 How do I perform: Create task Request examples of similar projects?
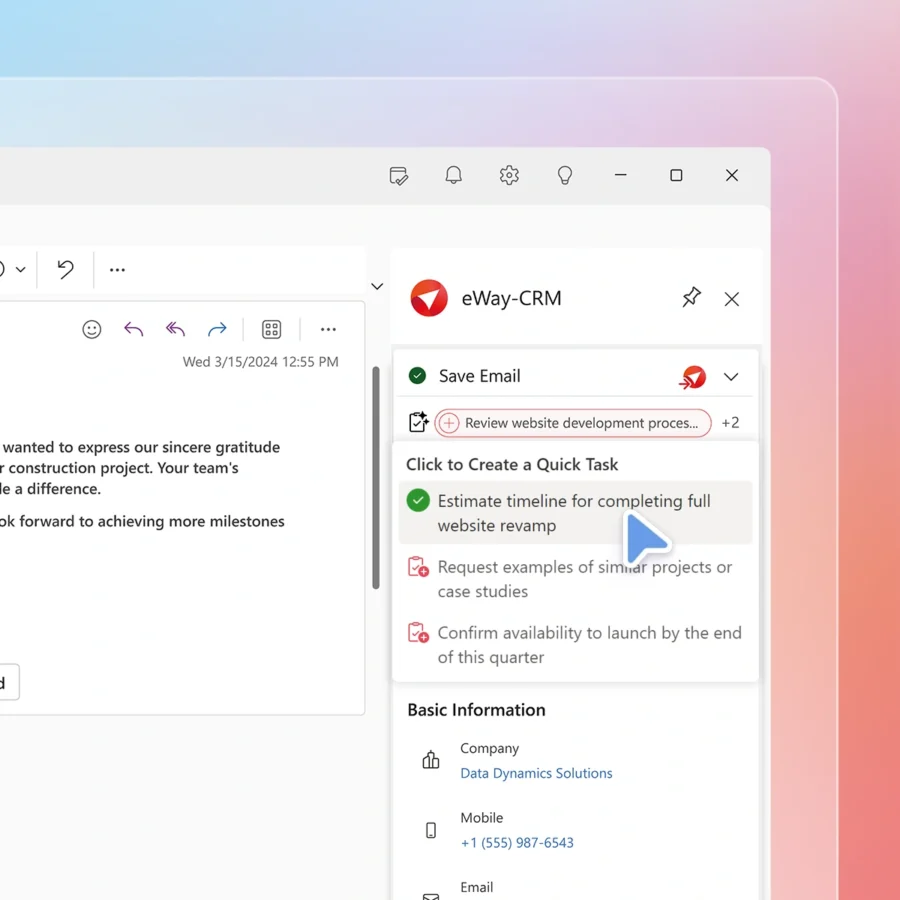584,579
